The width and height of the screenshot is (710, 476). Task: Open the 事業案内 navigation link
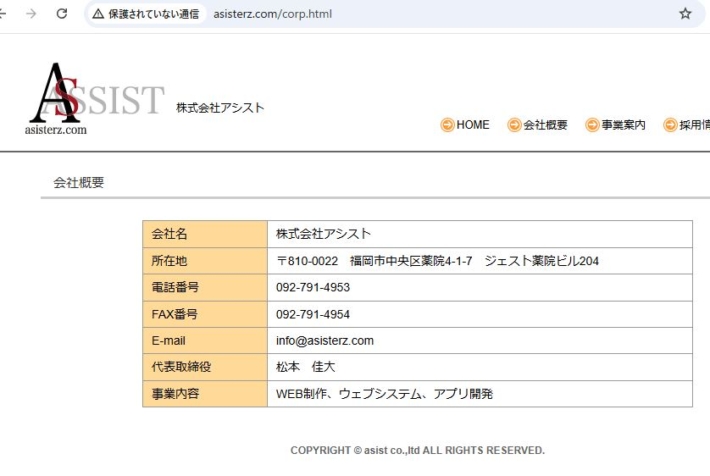coord(624,125)
